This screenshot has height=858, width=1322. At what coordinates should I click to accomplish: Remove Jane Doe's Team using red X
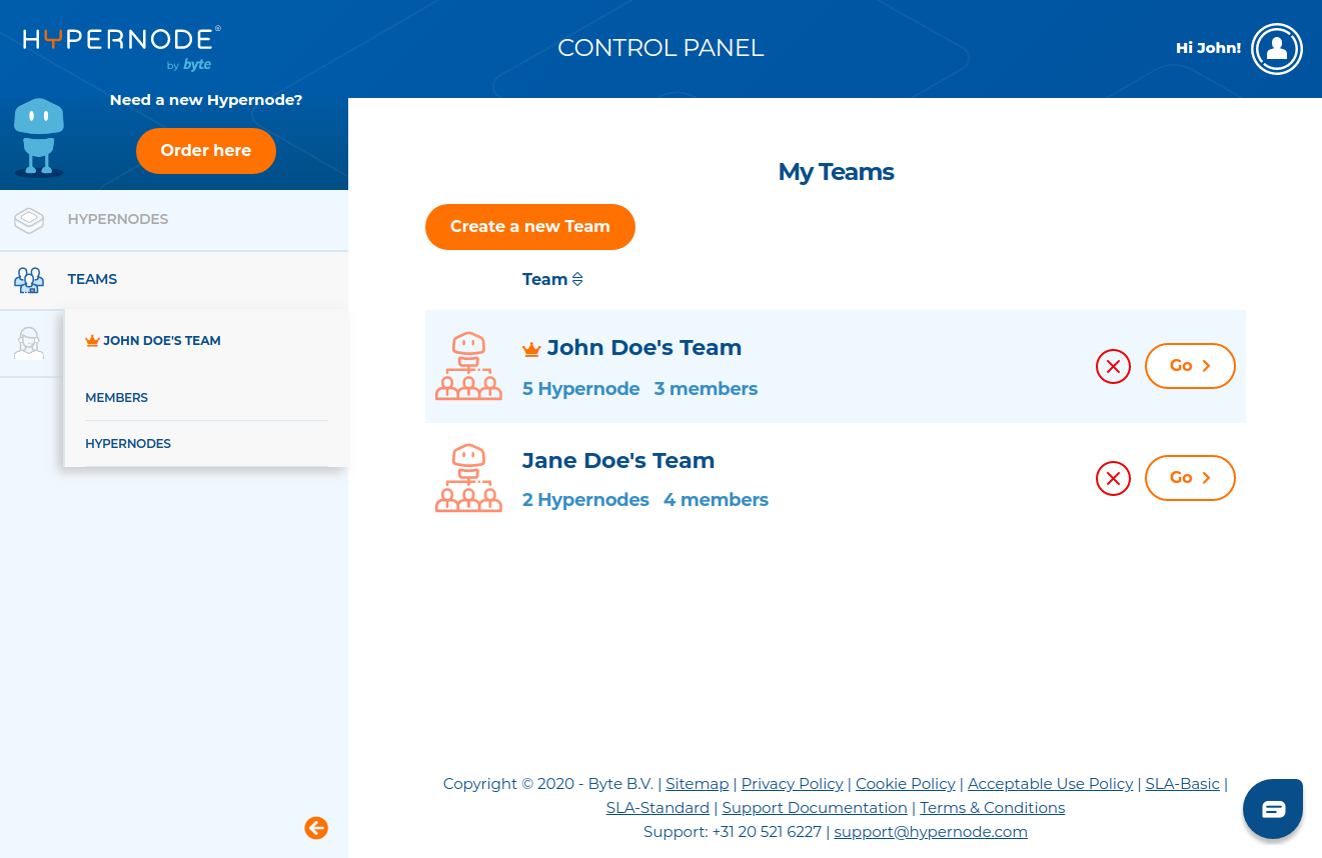click(1113, 478)
